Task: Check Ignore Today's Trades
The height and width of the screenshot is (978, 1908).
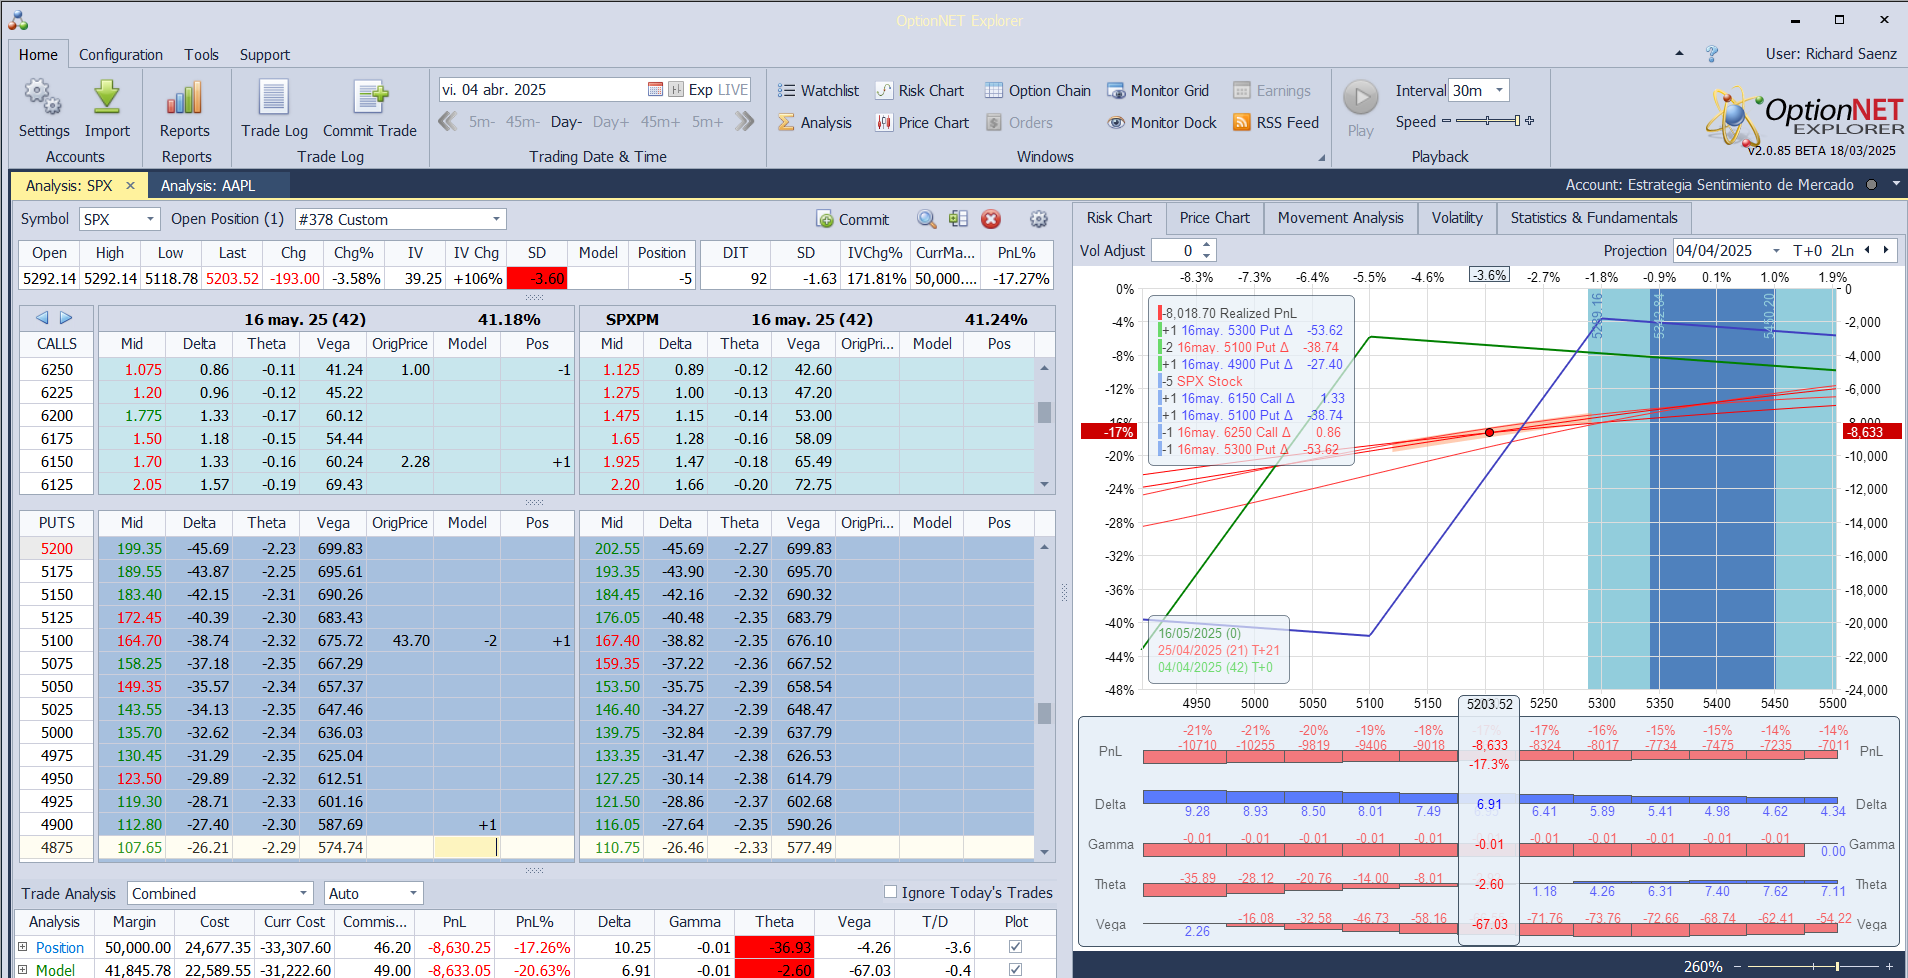Action: click(890, 892)
